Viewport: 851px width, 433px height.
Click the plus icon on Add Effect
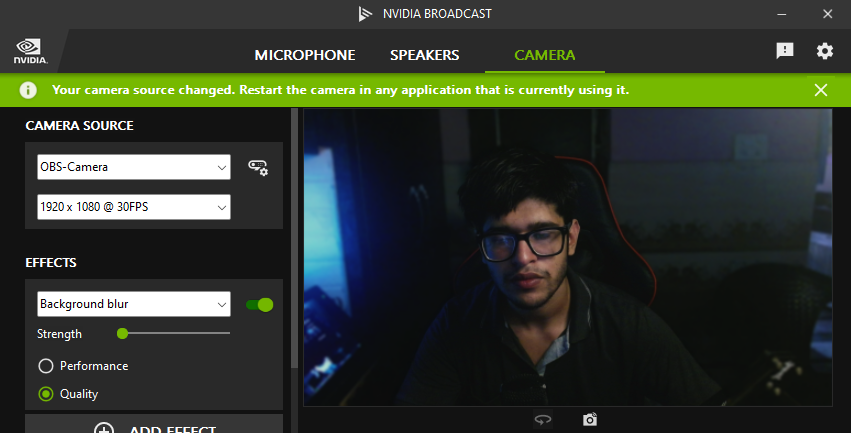[104, 430]
